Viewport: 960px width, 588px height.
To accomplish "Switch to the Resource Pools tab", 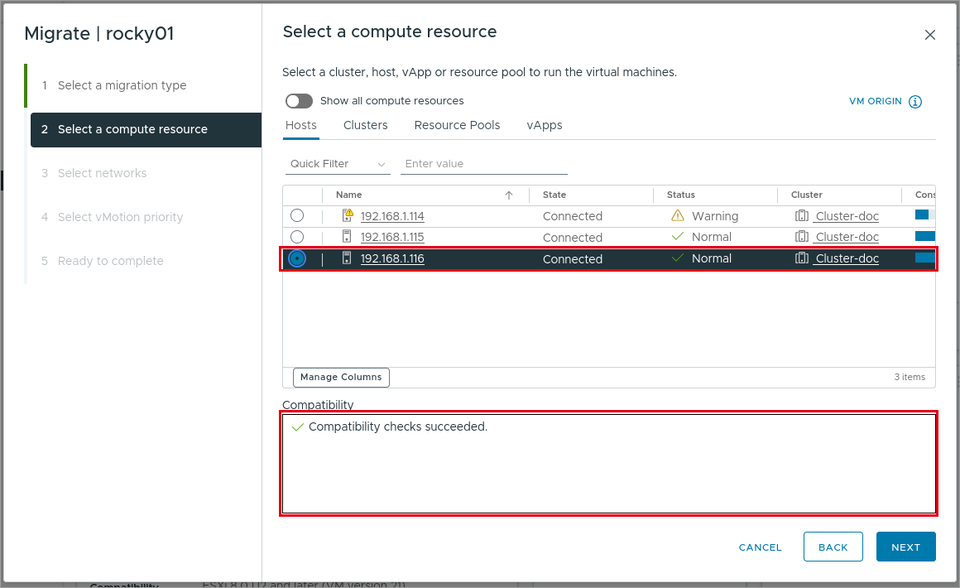I will 457,125.
